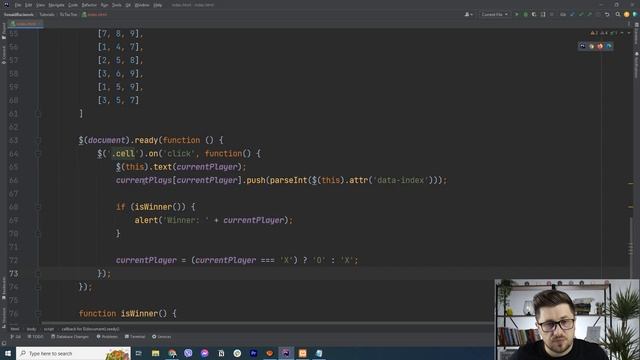Screen dimensions: 640x360
Task: Open Chrome from the taskbar
Action: [x=172, y=353]
